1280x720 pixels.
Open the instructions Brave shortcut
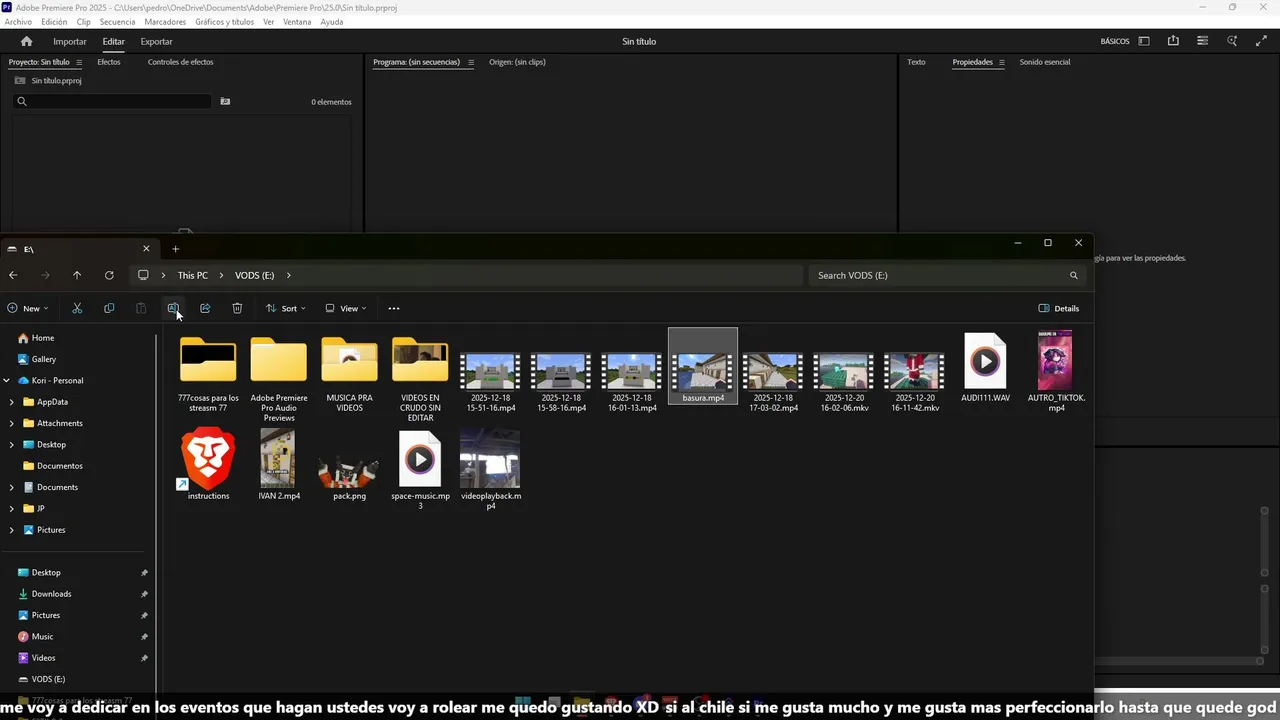pos(208,465)
